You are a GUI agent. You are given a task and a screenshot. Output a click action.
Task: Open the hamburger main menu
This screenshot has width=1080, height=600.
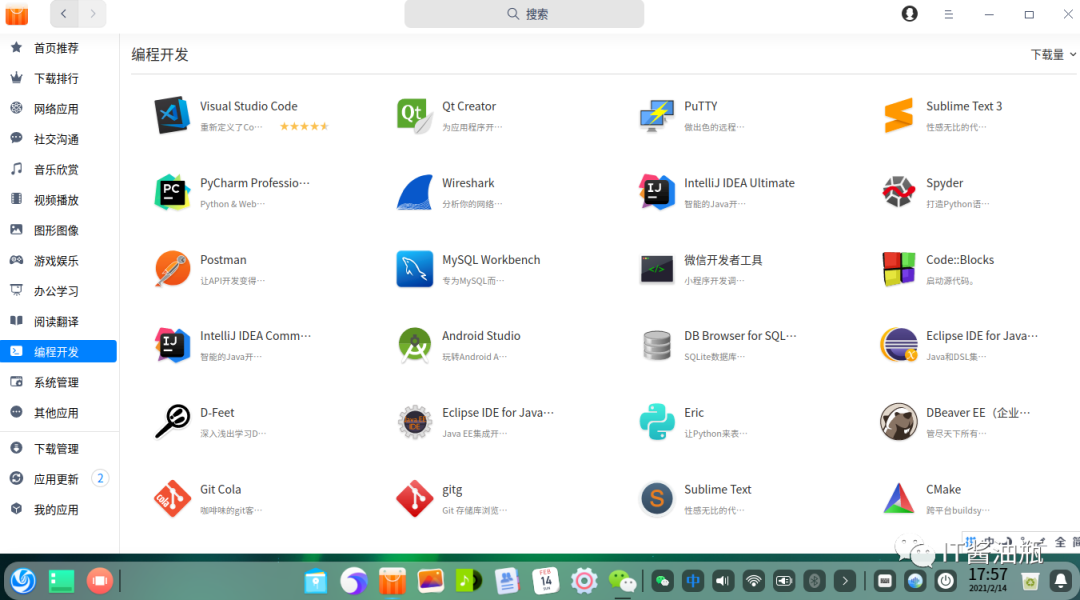tap(948, 14)
